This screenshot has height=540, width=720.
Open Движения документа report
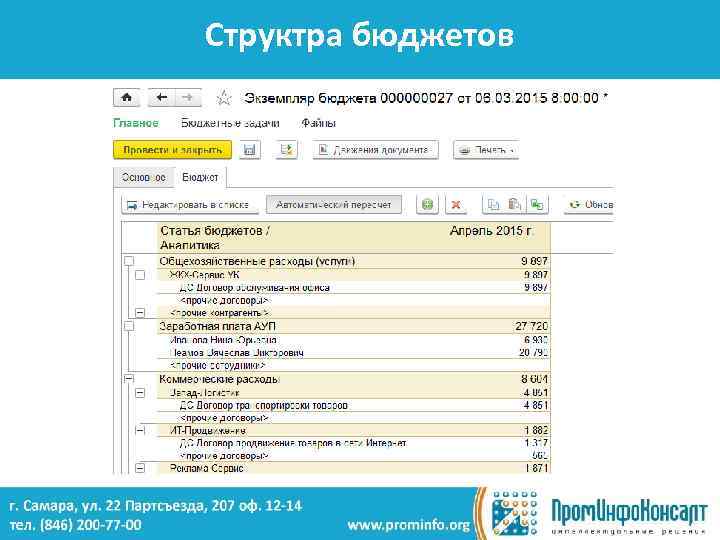coord(376,150)
